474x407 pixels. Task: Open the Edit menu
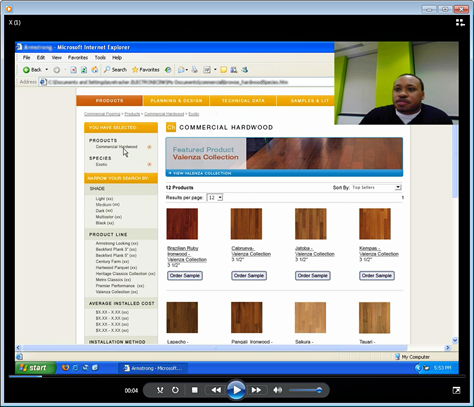click(x=41, y=58)
